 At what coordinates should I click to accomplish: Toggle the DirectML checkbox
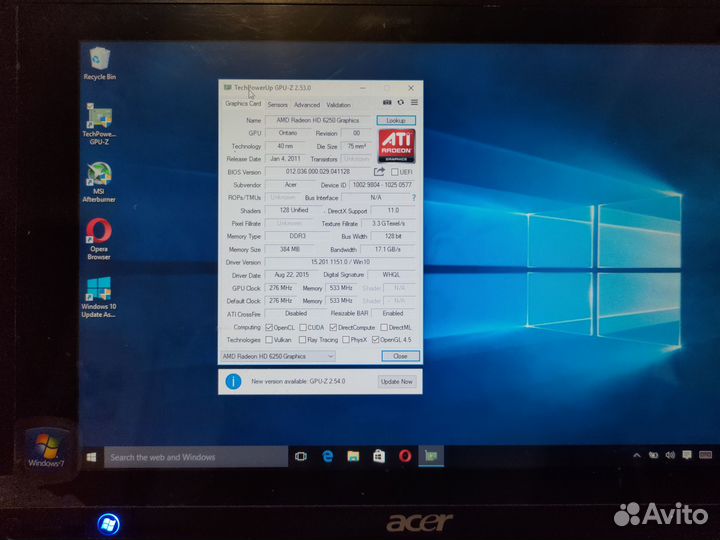point(384,327)
